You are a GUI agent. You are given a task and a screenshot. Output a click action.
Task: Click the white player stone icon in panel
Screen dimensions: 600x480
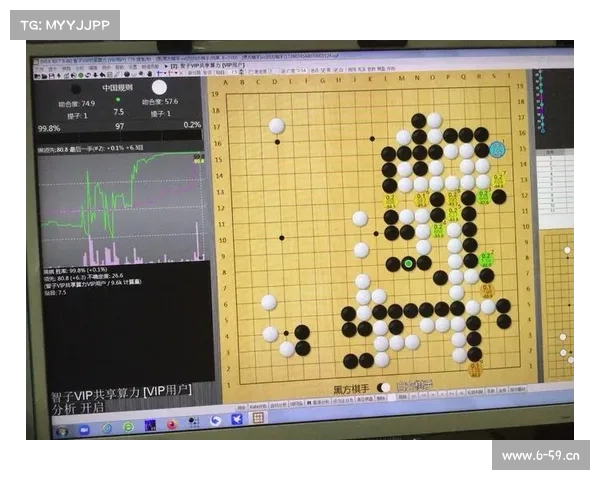(x=159, y=88)
